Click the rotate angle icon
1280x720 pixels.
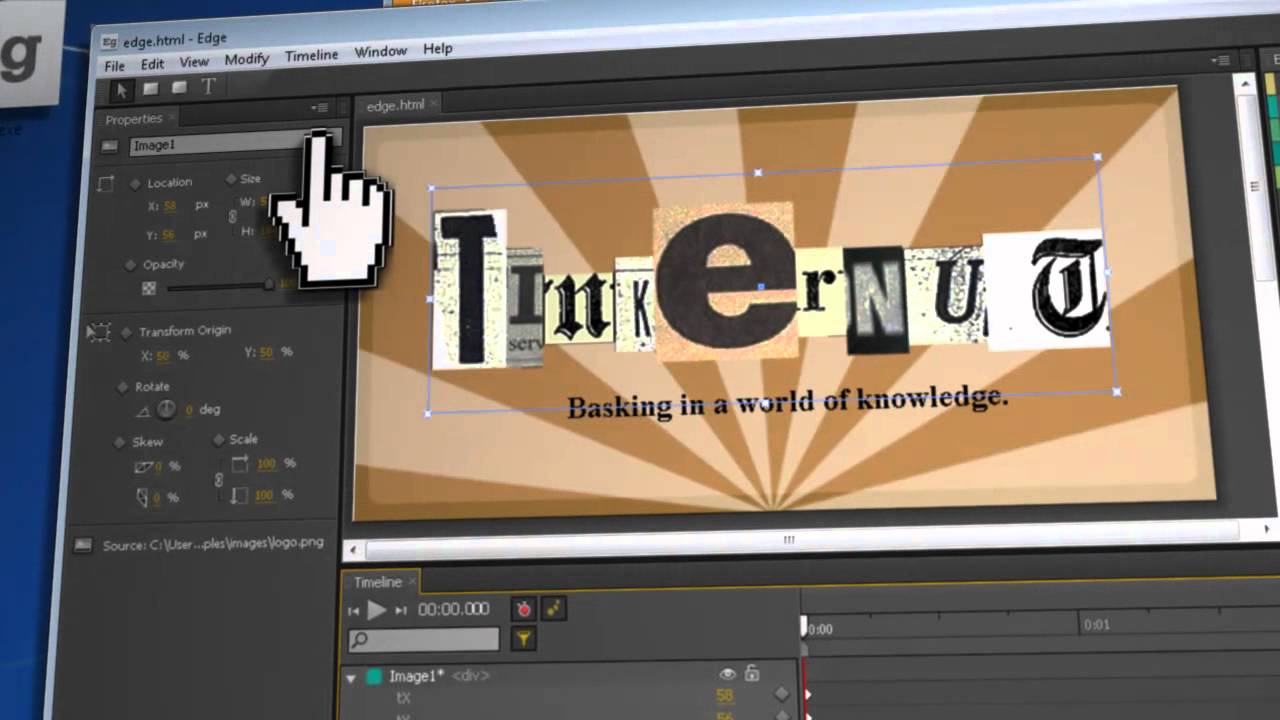pos(142,411)
